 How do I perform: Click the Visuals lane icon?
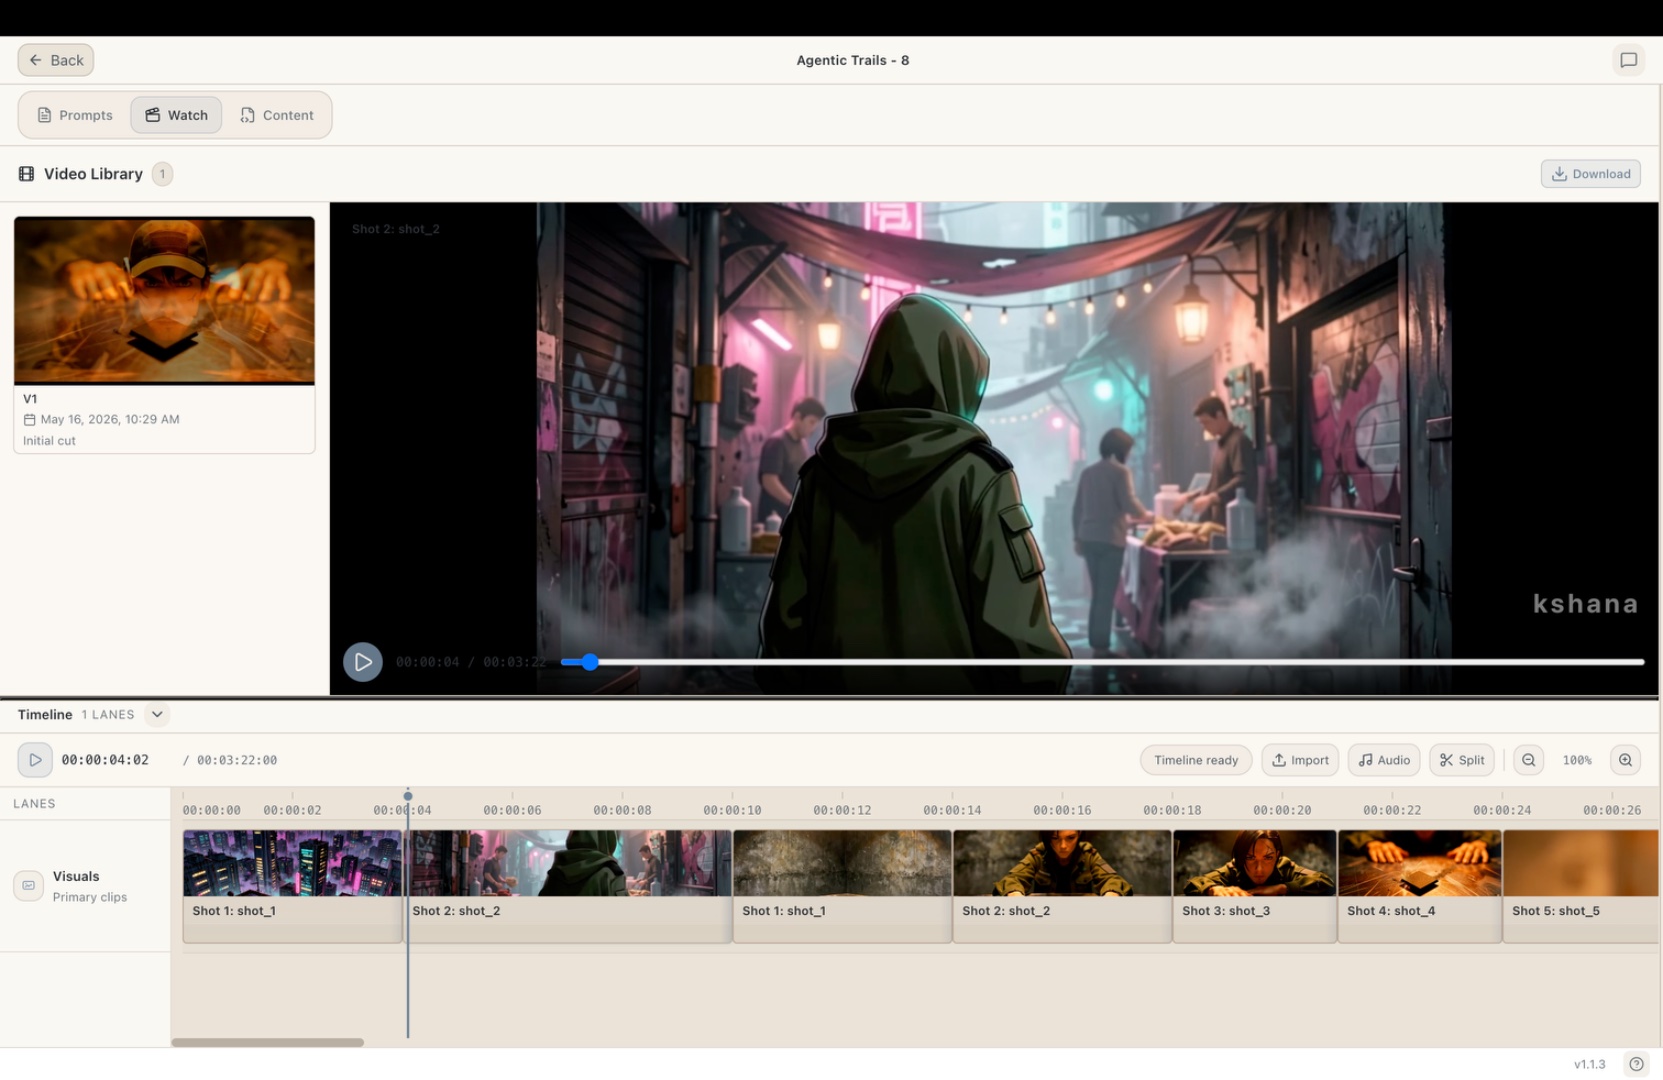pyautogui.click(x=28, y=885)
